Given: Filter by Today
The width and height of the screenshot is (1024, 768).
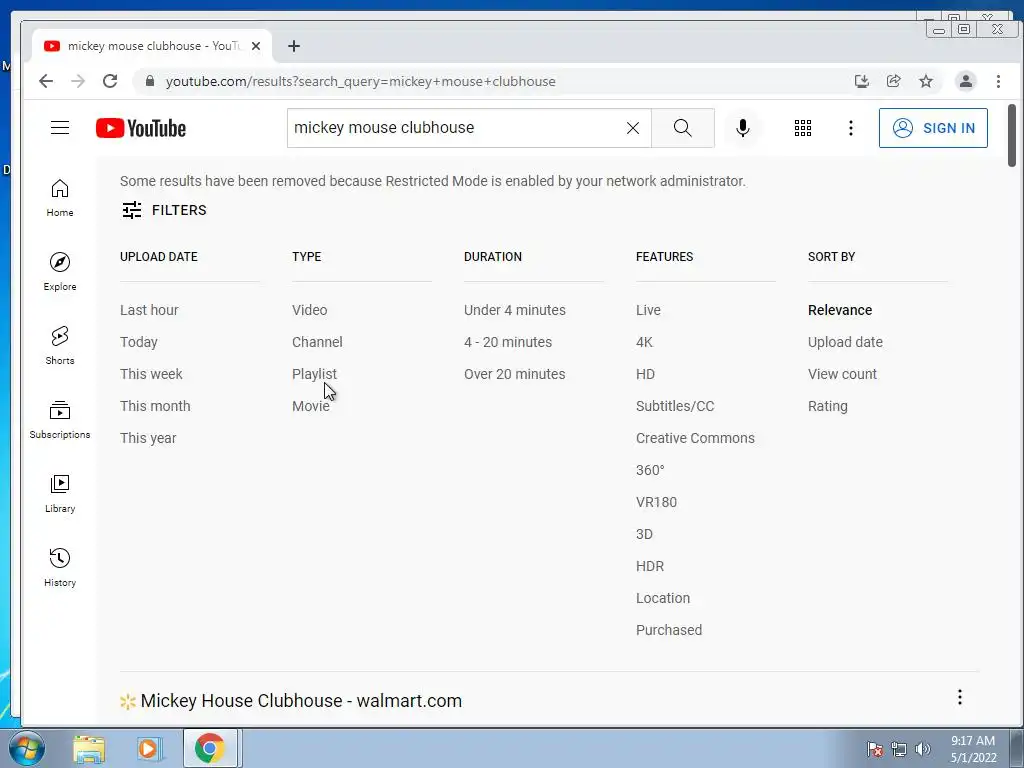Looking at the screenshot, I should coord(138,342).
